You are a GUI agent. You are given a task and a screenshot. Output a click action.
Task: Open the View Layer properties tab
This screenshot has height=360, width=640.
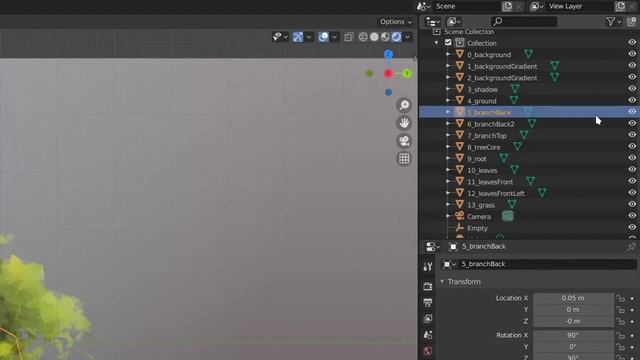[x=427, y=318]
